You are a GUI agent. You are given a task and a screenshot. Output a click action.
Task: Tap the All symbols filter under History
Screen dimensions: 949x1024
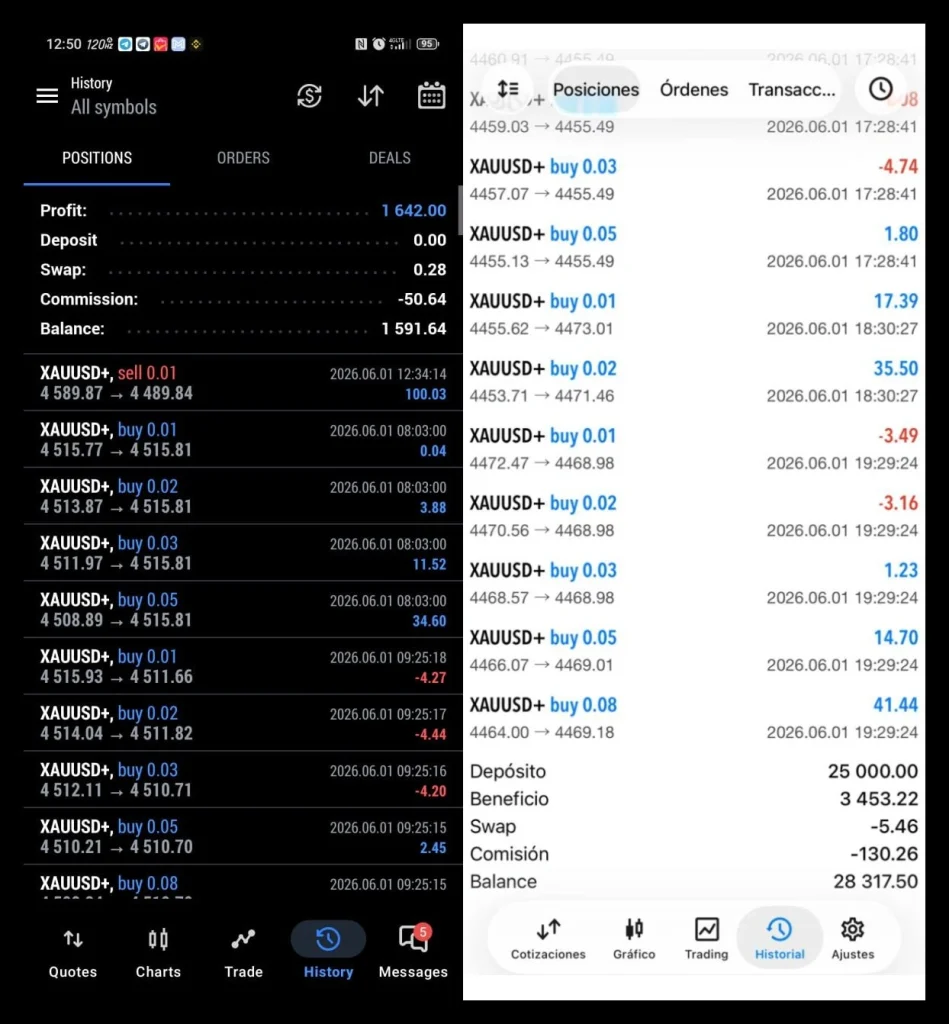pos(114,107)
